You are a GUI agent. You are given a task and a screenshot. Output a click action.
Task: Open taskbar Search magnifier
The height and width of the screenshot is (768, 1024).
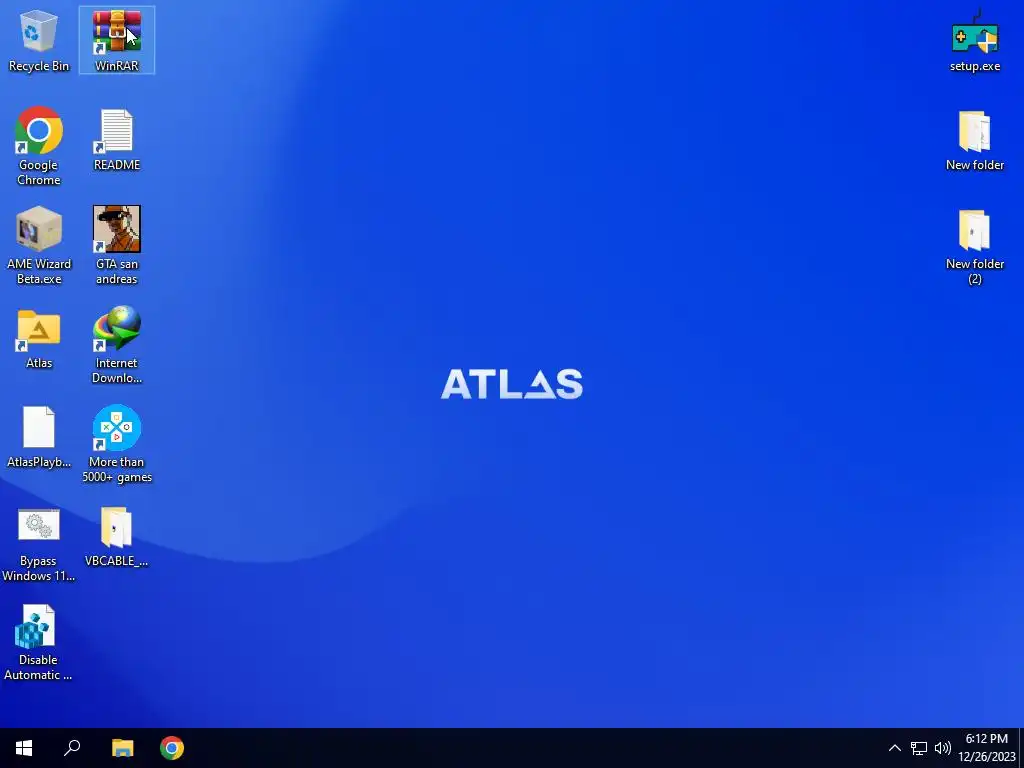coord(72,748)
